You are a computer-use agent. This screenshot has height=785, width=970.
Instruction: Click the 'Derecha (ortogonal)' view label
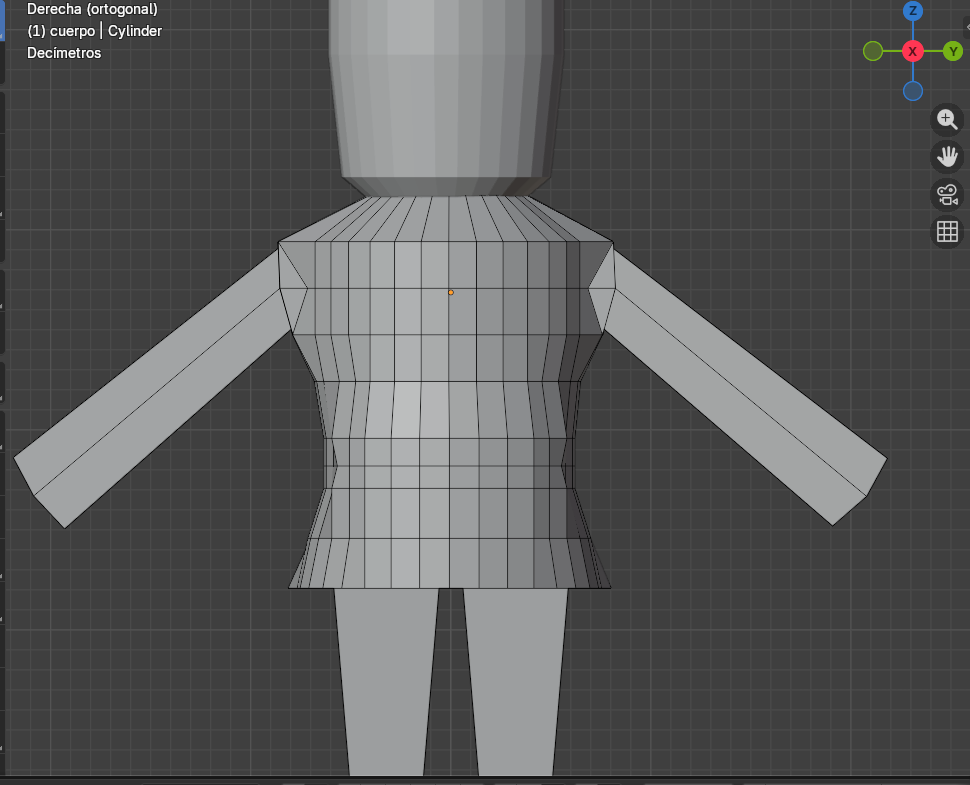[x=92, y=9]
